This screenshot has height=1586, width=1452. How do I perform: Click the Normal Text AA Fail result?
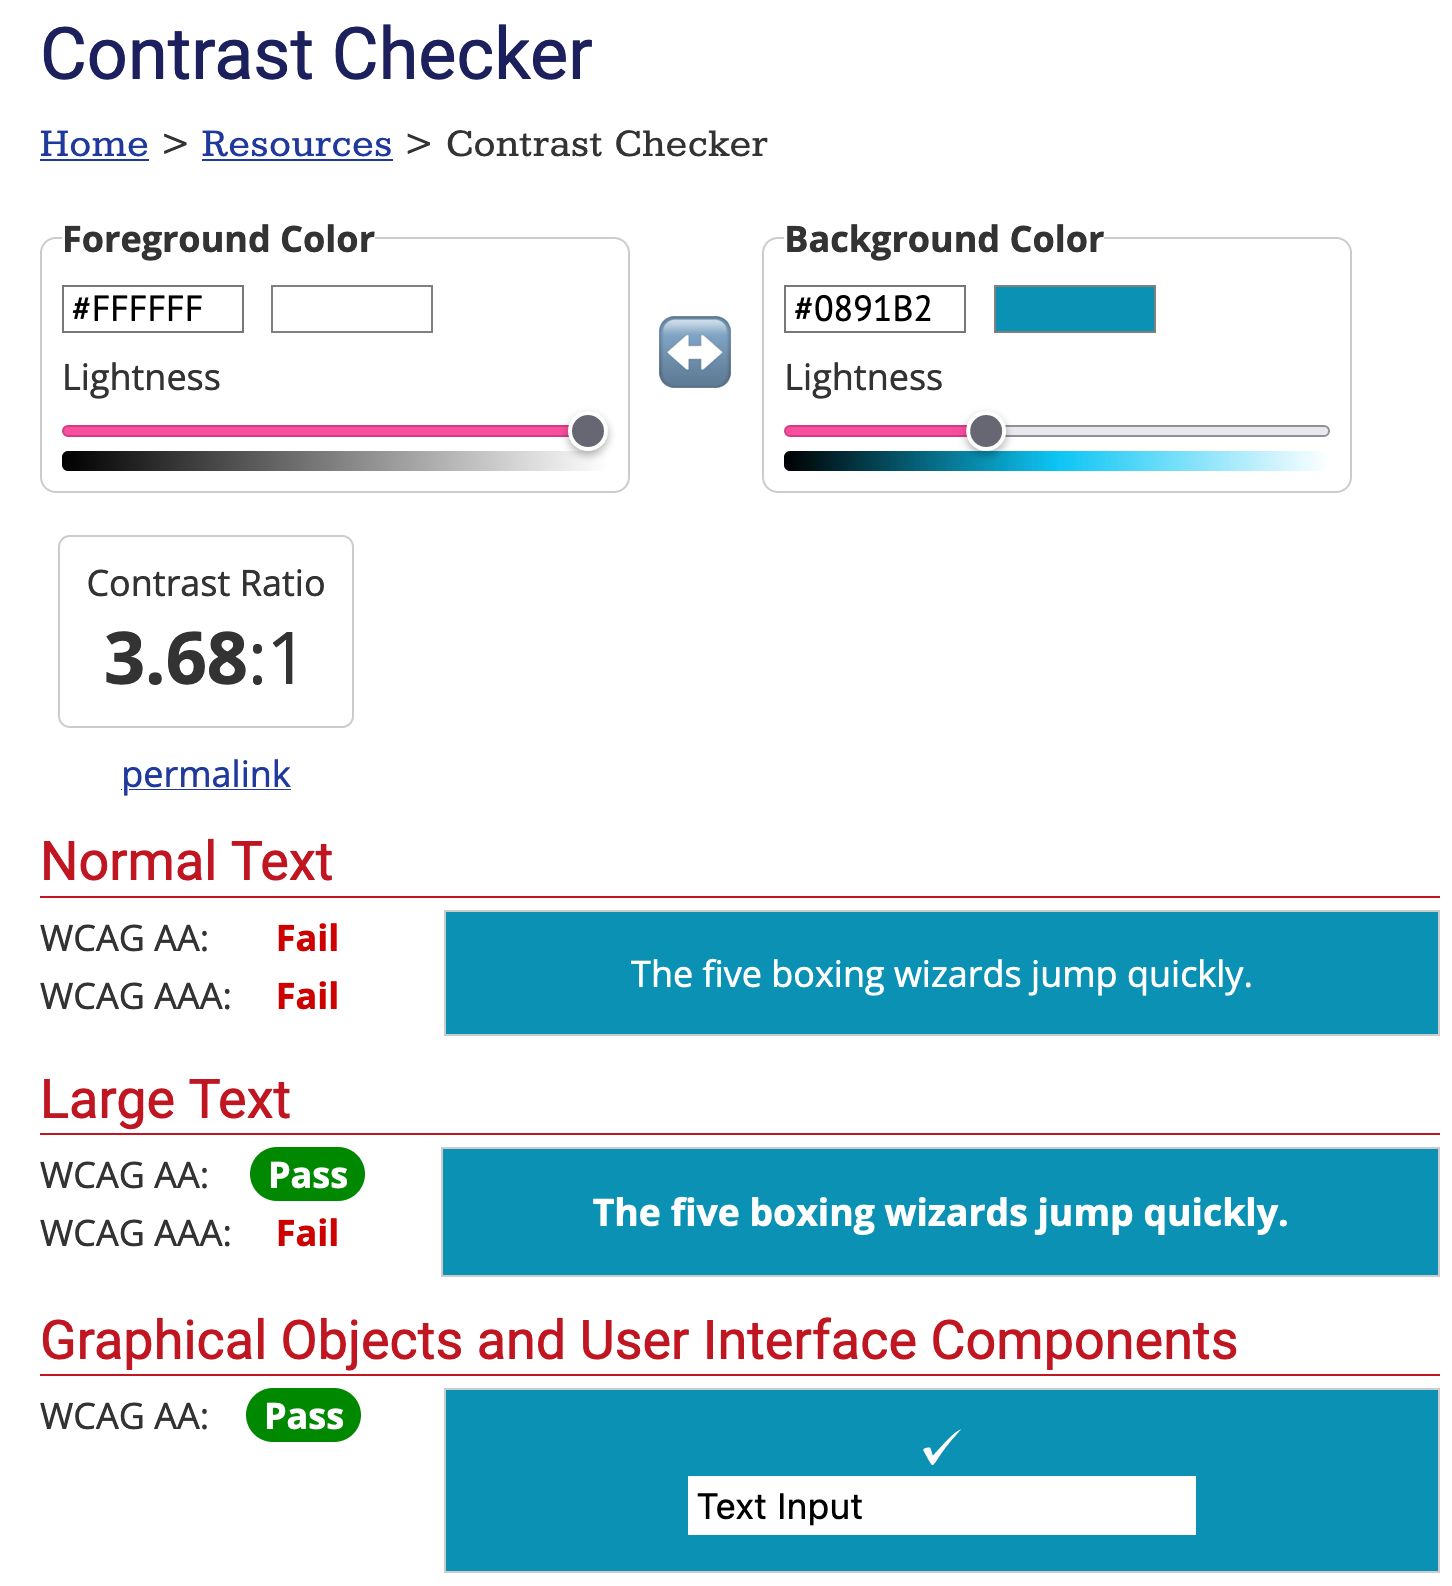308,938
